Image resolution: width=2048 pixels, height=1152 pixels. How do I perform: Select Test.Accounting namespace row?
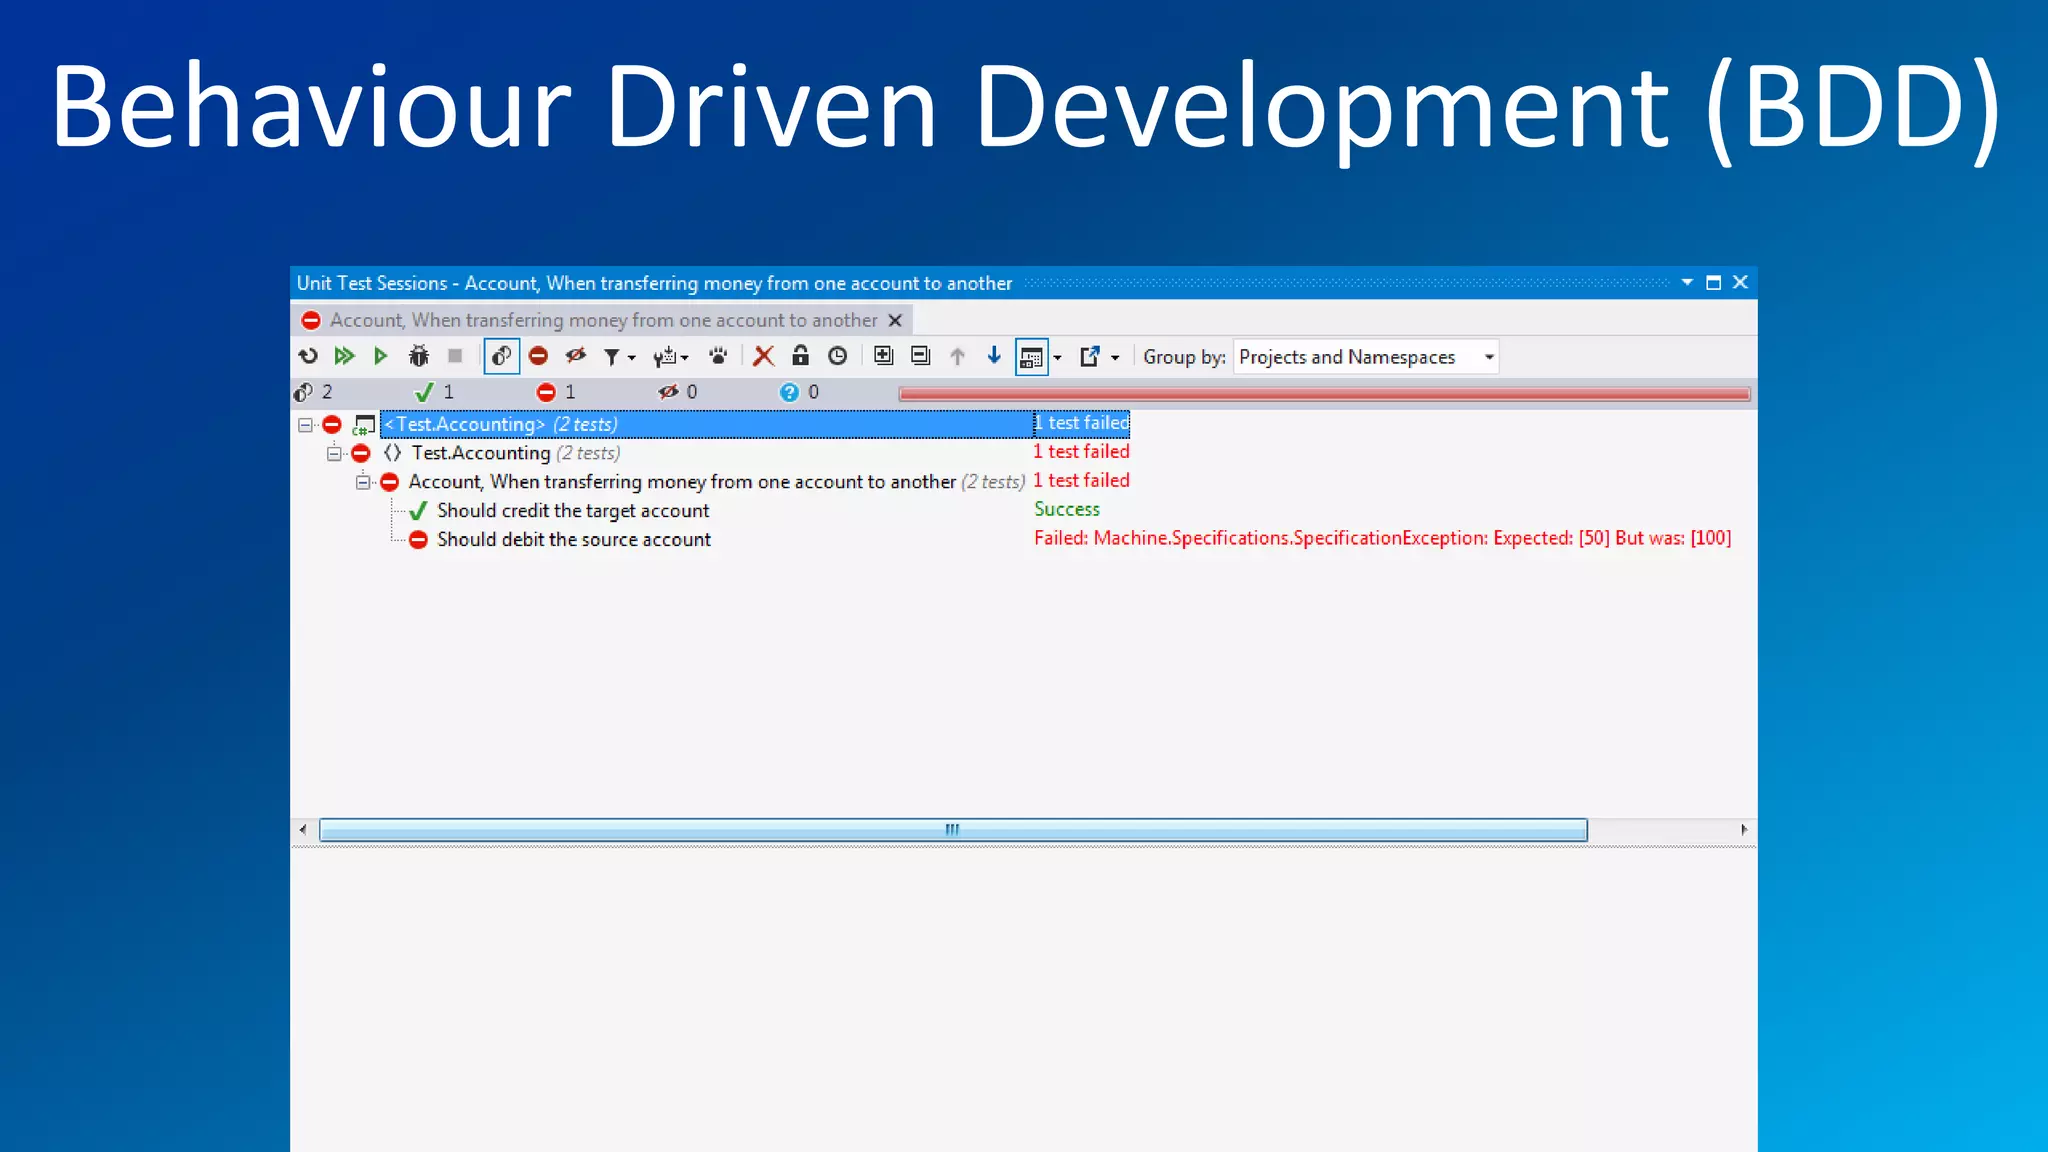[x=516, y=453]
